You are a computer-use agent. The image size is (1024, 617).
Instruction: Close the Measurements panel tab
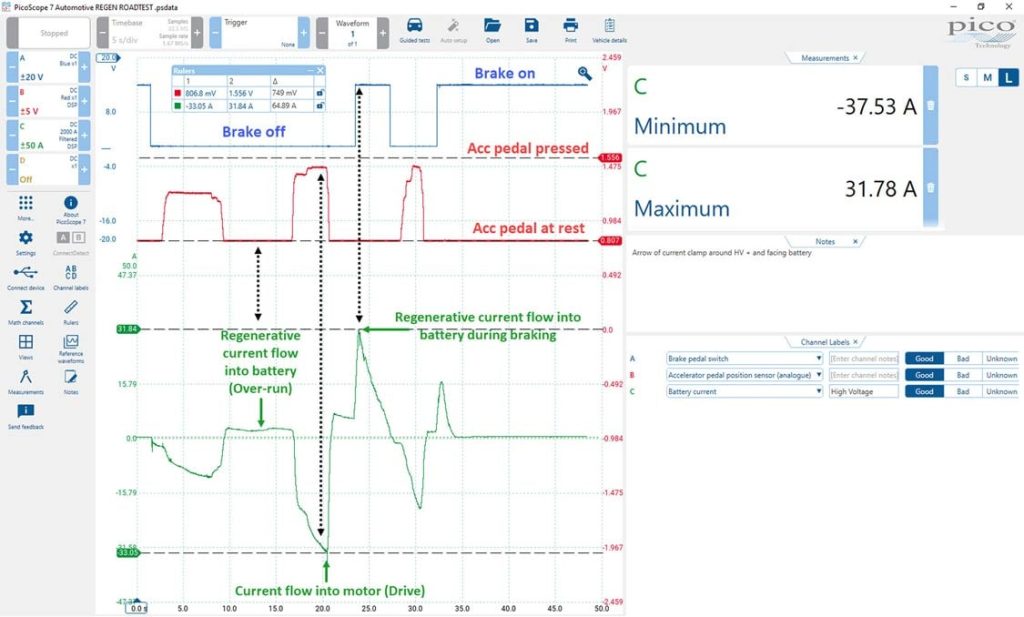coord(856,58)
